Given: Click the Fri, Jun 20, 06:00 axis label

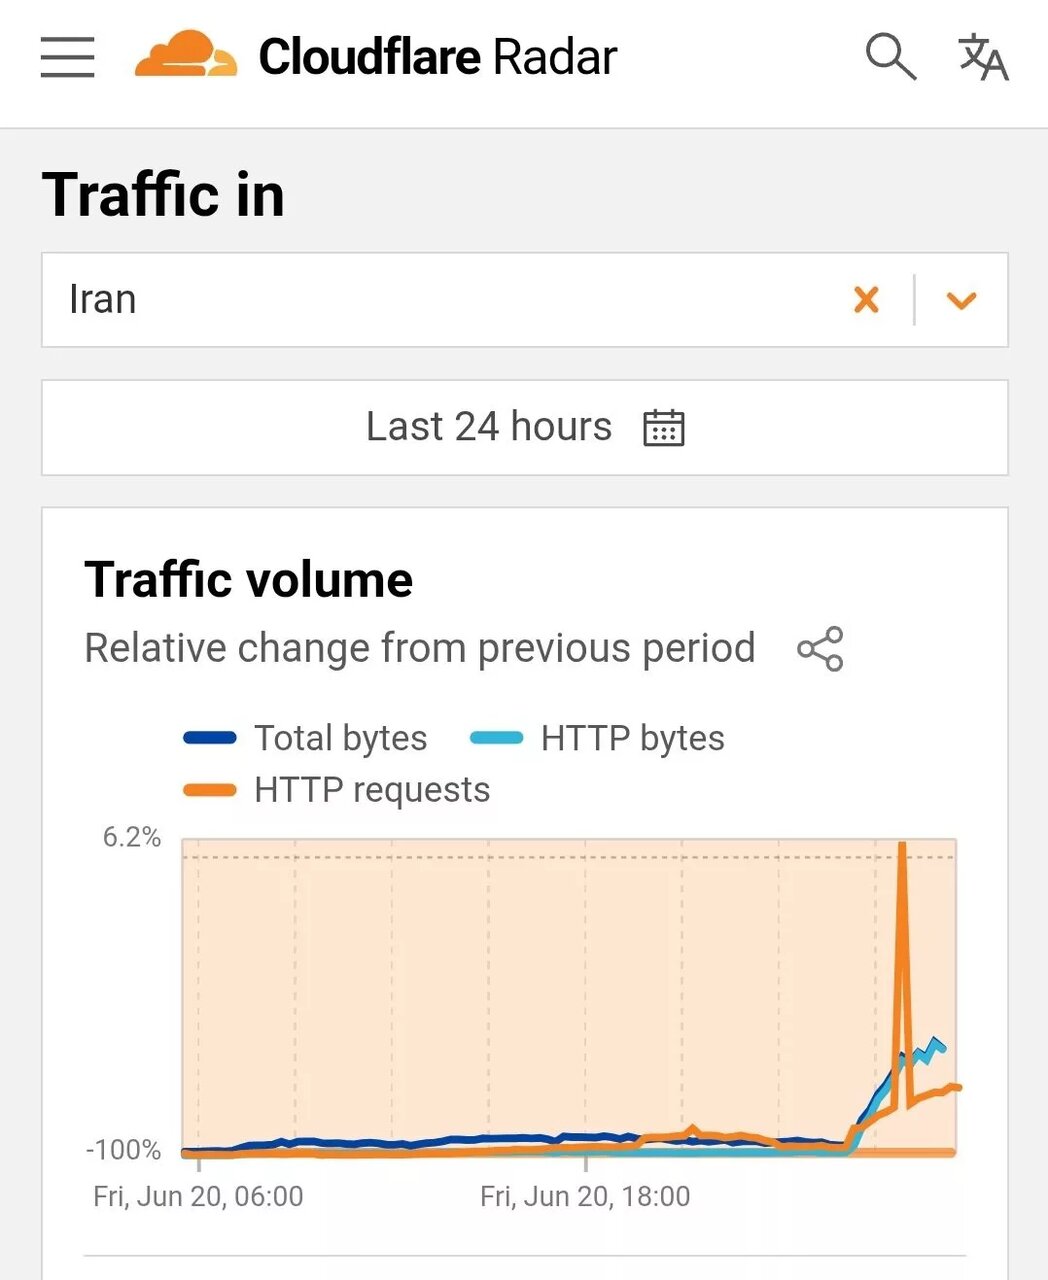Looking at the screenshot, I should pos(198,1197).
